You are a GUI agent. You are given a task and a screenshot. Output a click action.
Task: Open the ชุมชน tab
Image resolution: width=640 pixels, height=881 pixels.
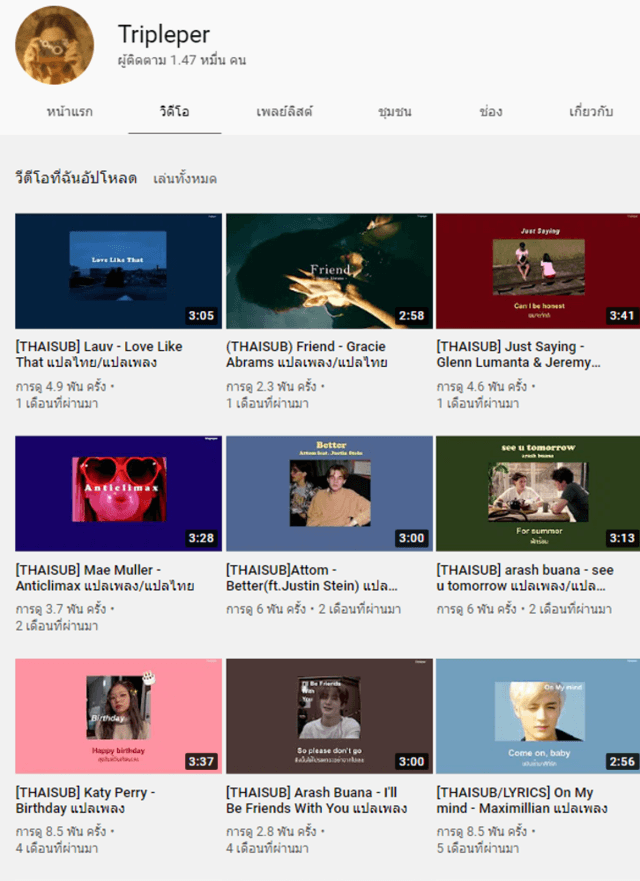coord(394,111)
